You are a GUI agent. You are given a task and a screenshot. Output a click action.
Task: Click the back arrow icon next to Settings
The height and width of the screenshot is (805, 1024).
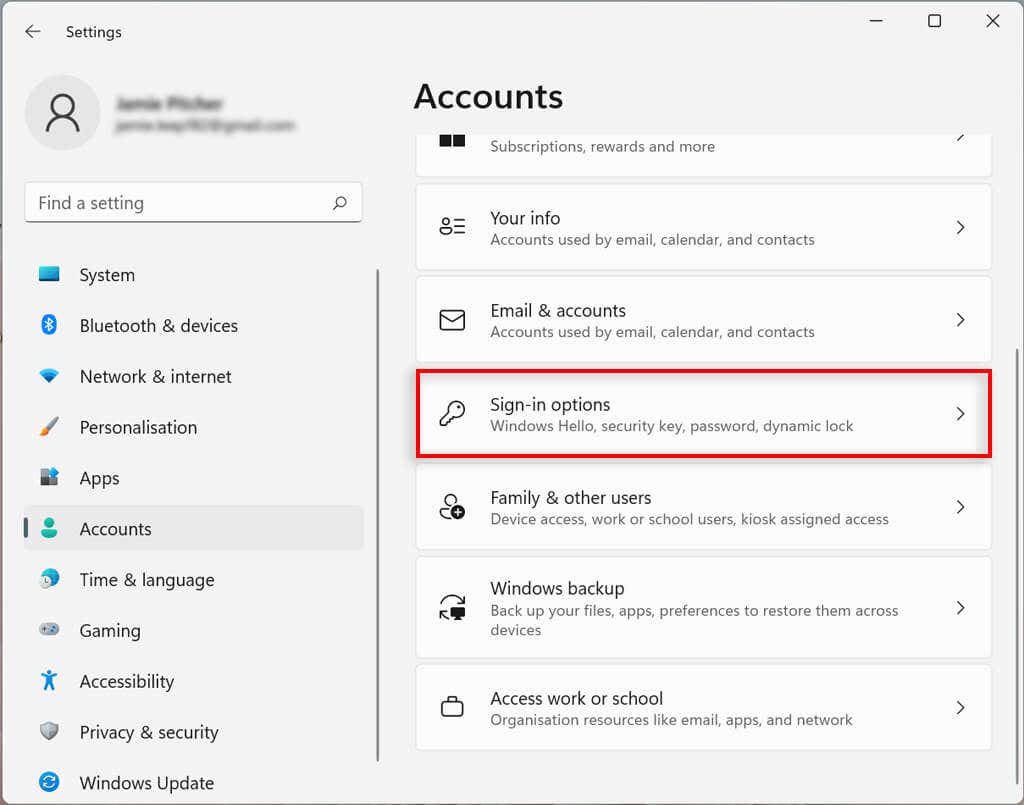33,31
